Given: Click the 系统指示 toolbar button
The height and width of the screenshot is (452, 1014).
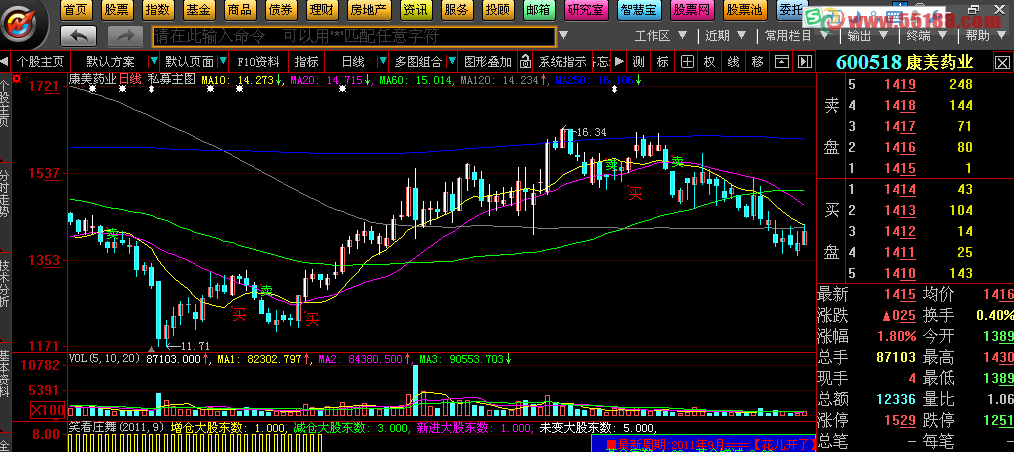Looking at the screenshot, I should 562,62.
